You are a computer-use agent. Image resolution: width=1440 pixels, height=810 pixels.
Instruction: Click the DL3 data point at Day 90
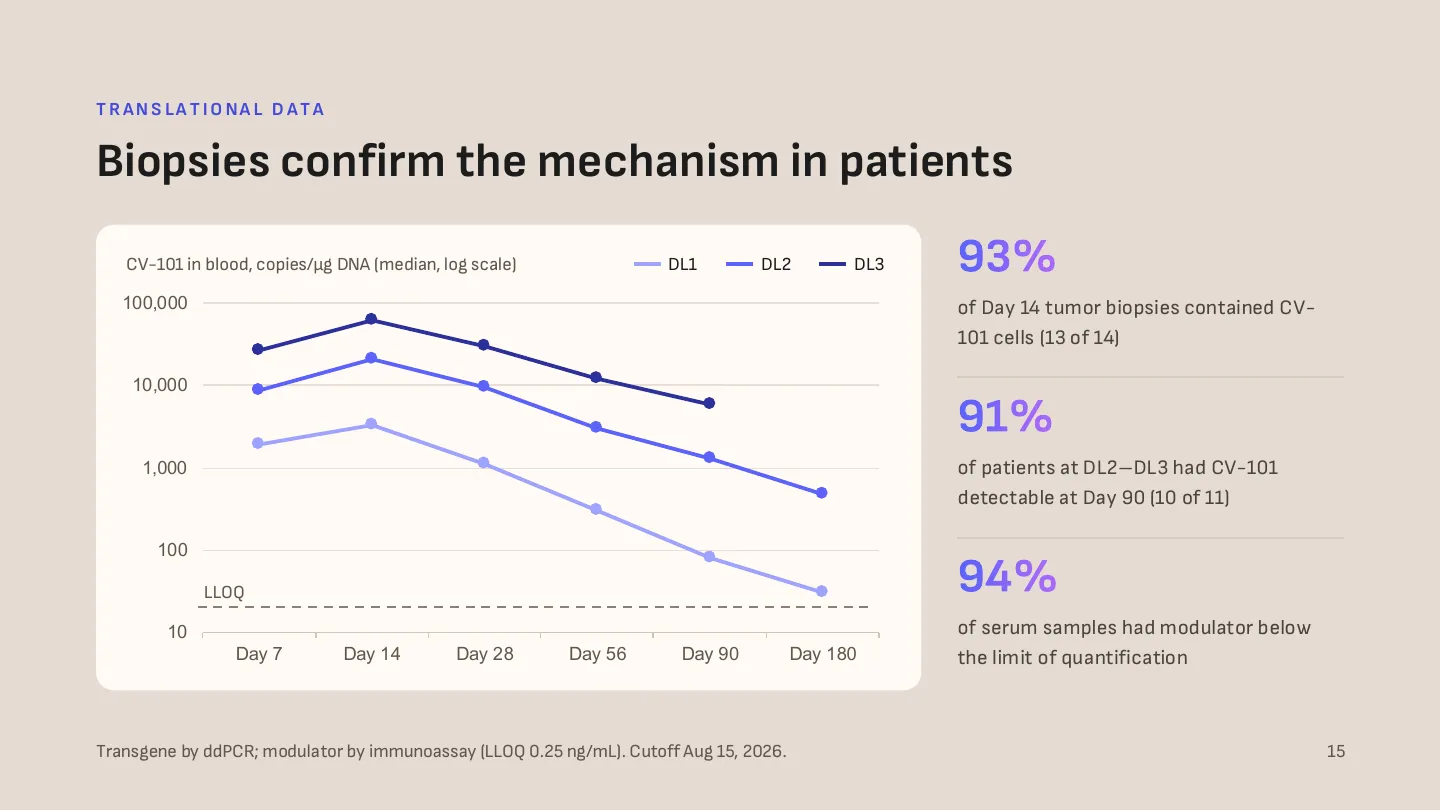click(x=709, y=403)
